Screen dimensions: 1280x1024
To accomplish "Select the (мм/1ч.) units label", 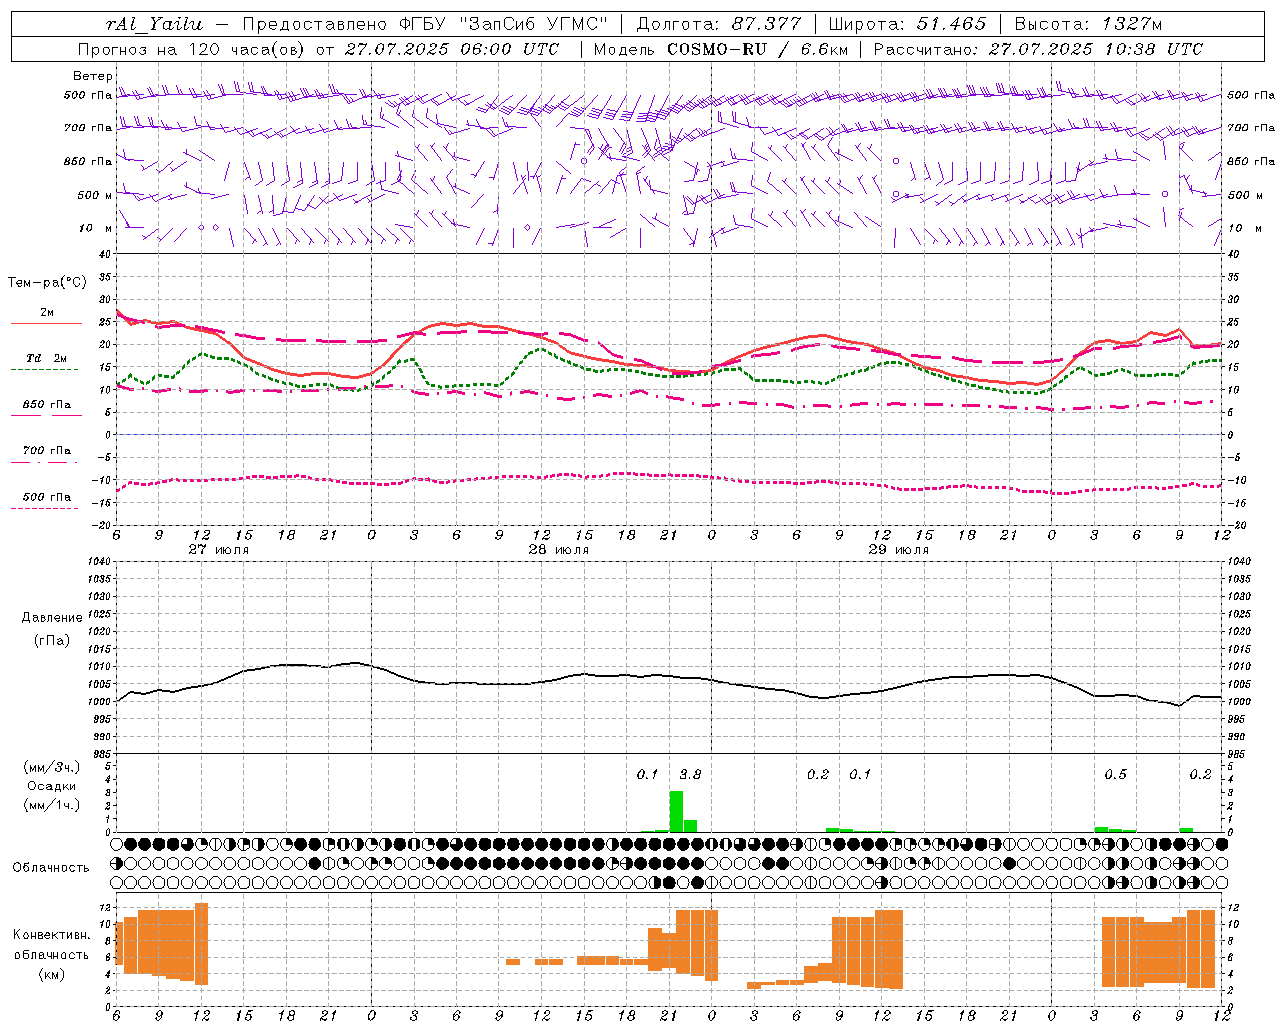I will tap(52, 805).
